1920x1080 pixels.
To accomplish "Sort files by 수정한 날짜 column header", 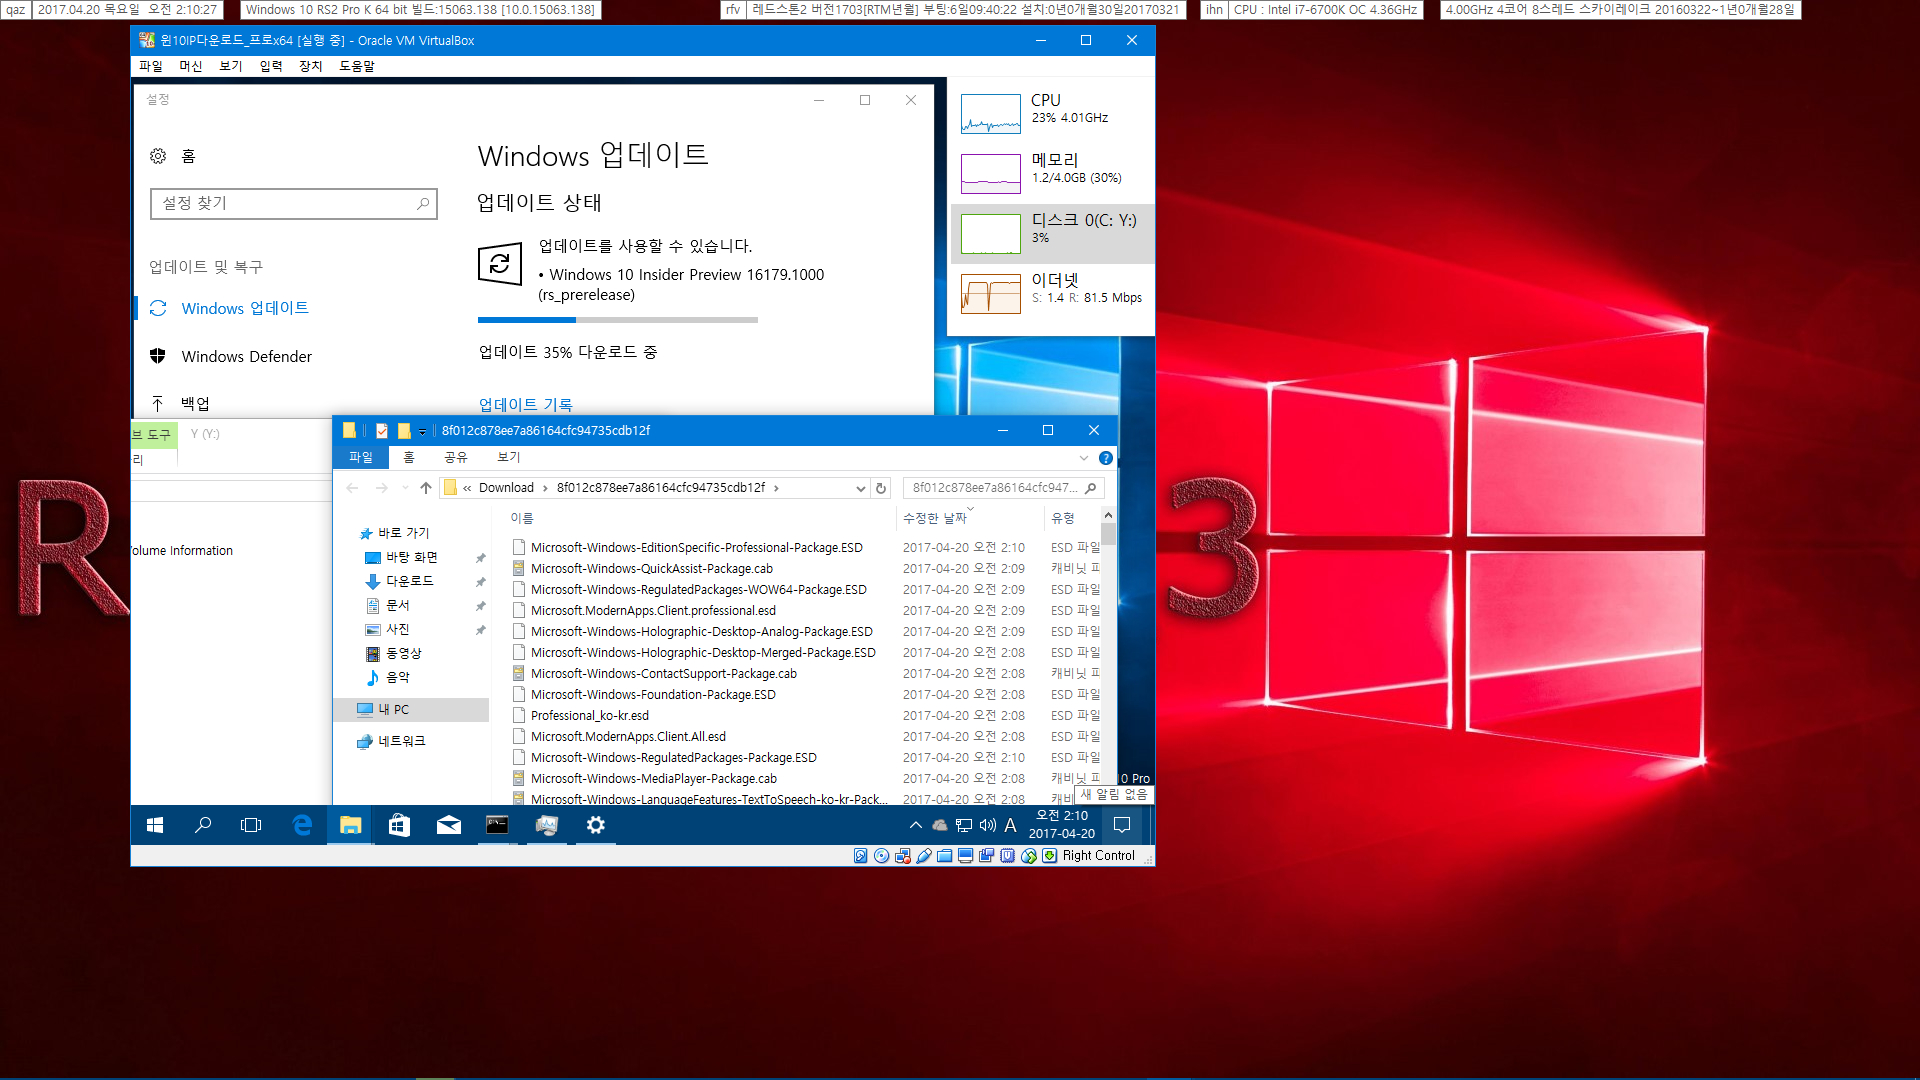I will [935, 518].
